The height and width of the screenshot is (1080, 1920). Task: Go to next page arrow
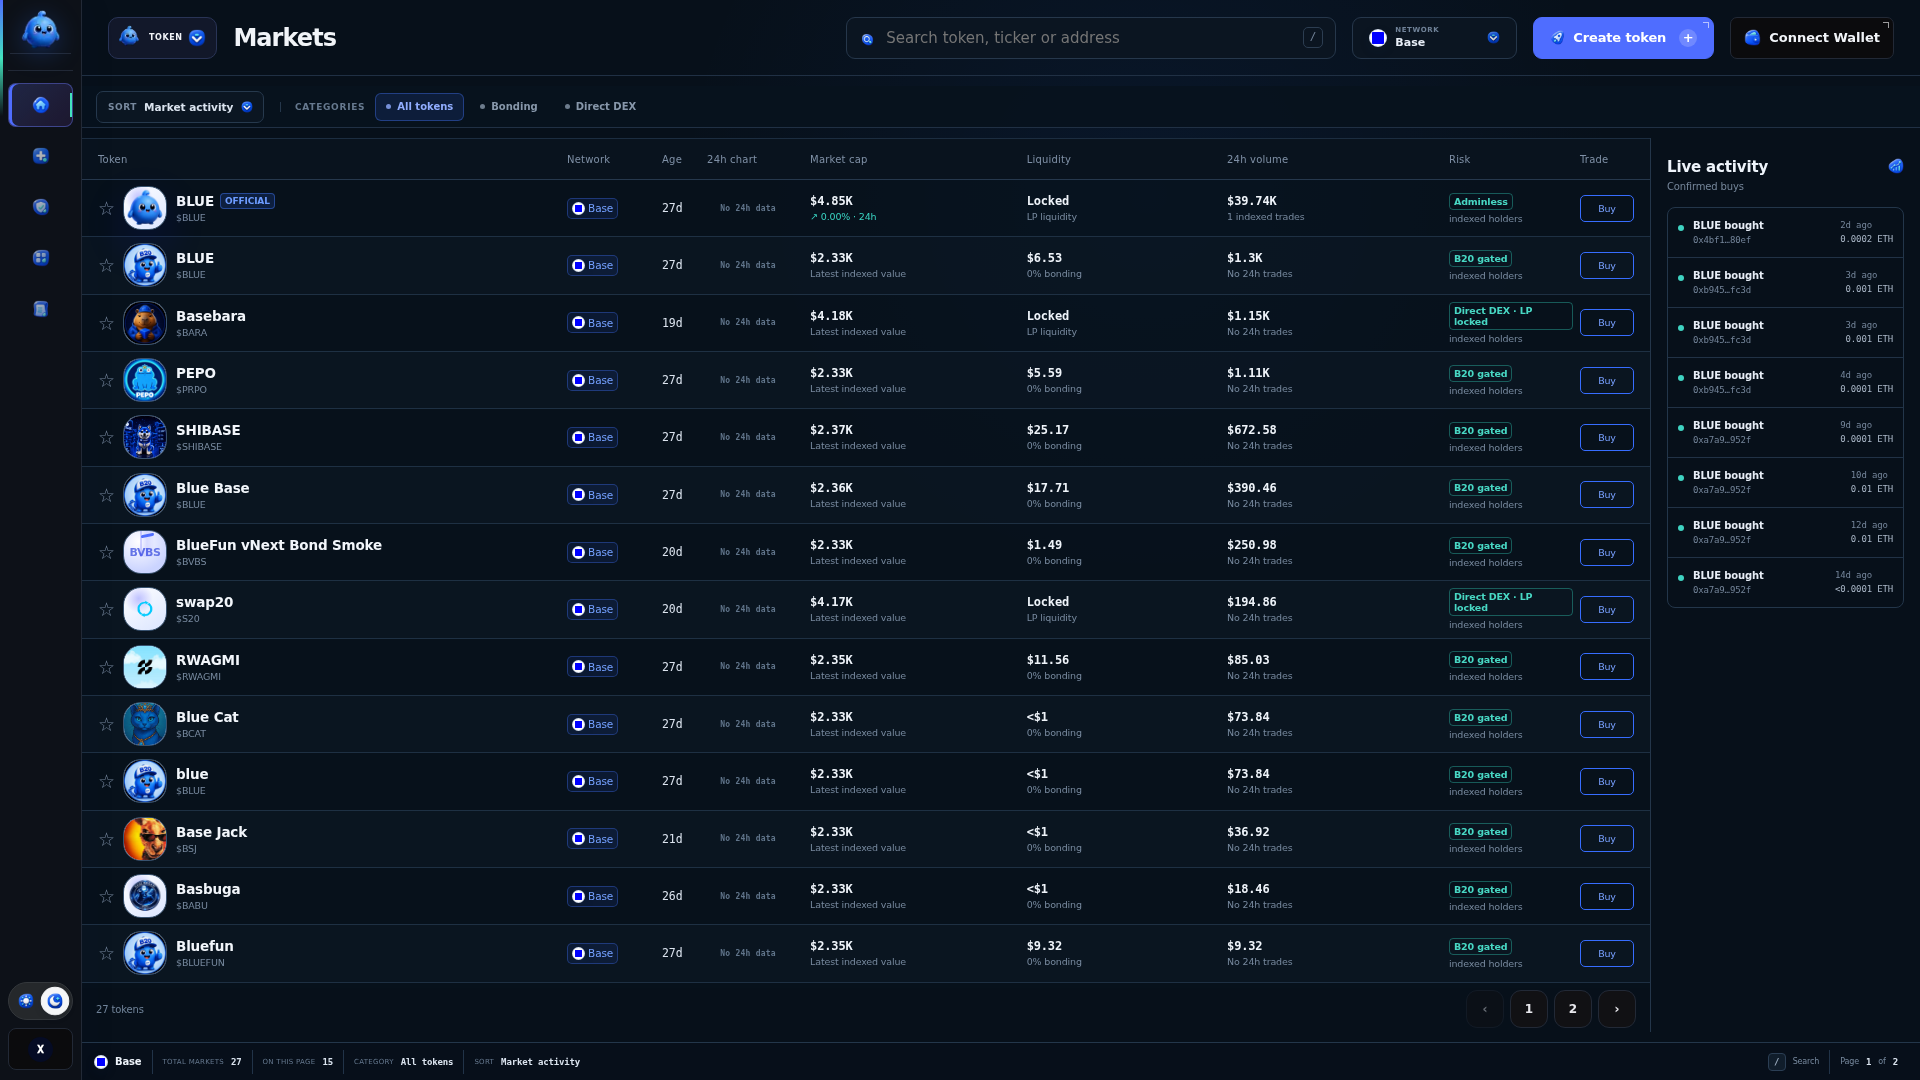pos(1617,1009)
